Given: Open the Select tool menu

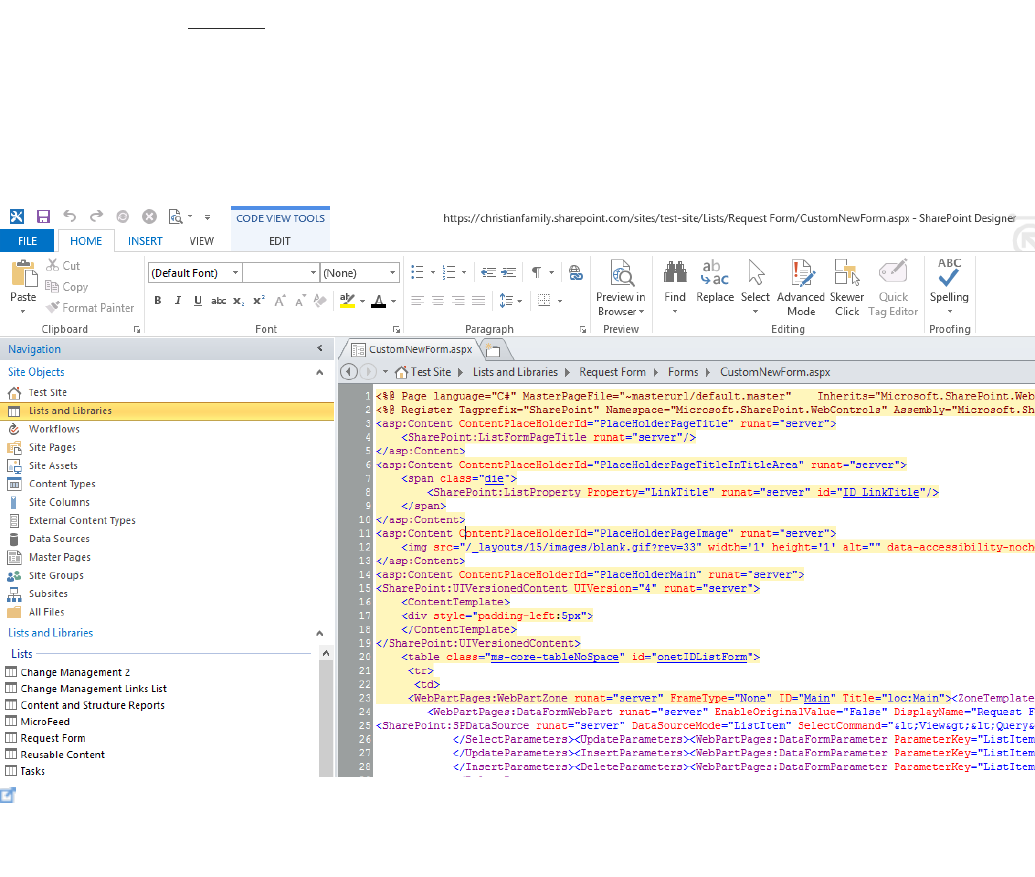Looking at the screenshot, I should click(755, 286).
